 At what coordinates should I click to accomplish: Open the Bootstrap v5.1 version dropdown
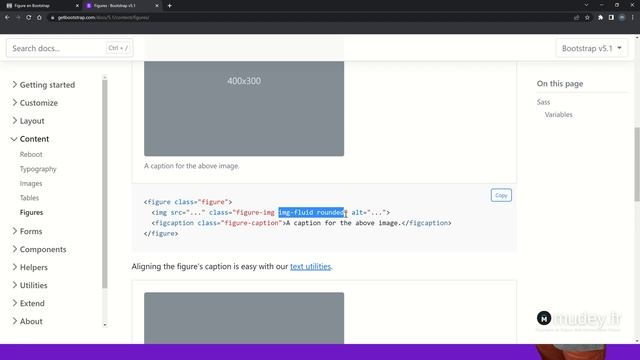(x=591, y=48)
